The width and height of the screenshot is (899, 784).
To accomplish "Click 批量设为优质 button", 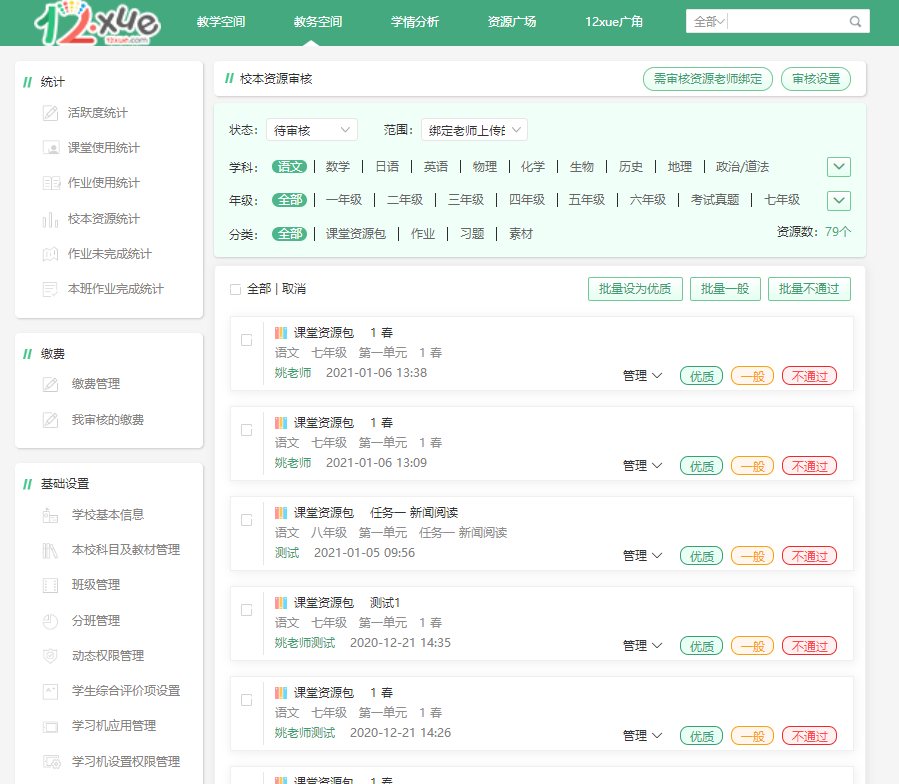I will click(635, 289).
